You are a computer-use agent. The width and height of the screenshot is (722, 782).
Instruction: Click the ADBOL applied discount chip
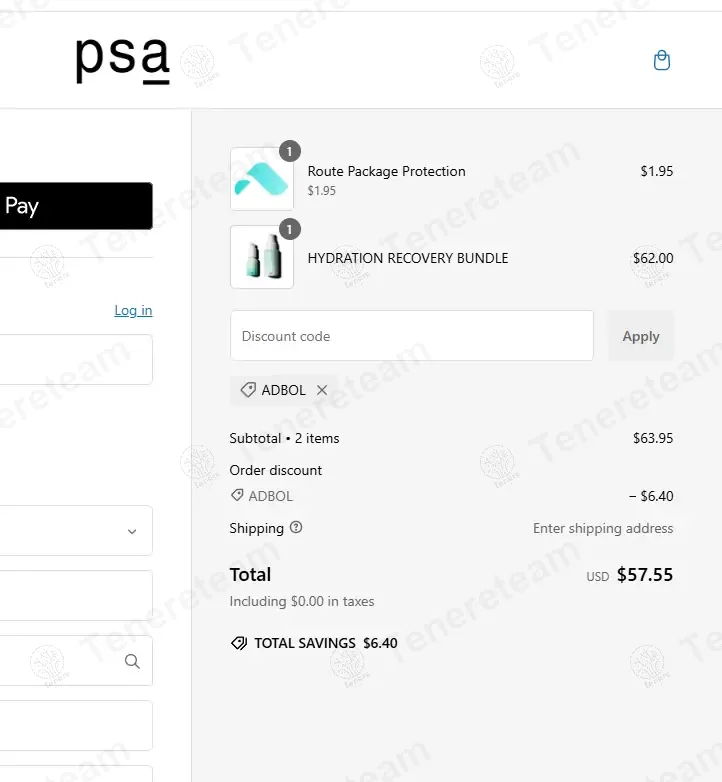(274, 390)
